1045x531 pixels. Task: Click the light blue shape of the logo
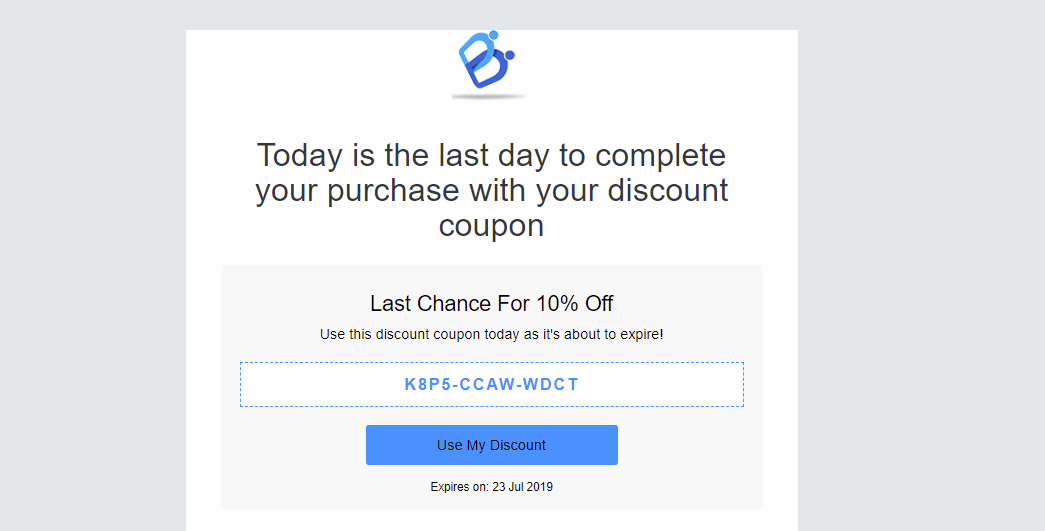coord(475,50)
